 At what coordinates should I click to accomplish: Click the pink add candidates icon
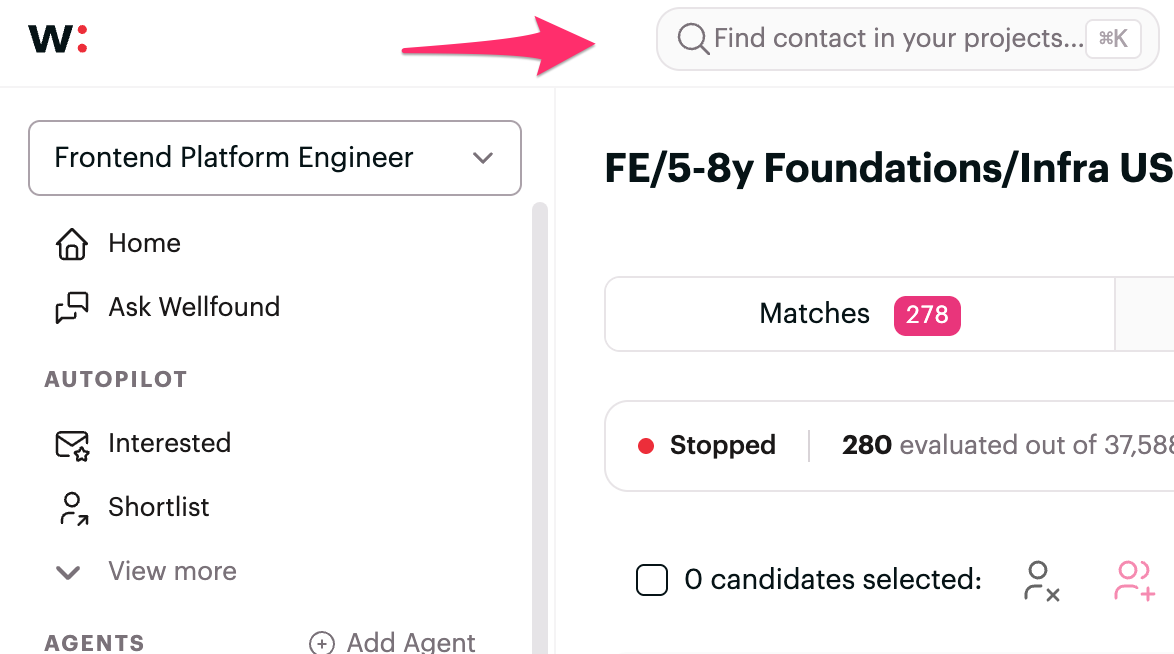1135,580
